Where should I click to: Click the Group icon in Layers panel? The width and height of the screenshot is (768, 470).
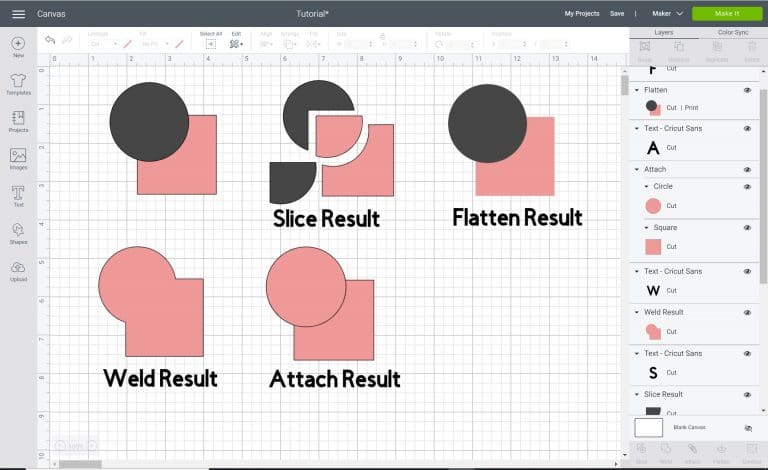(x=645, y=47)
